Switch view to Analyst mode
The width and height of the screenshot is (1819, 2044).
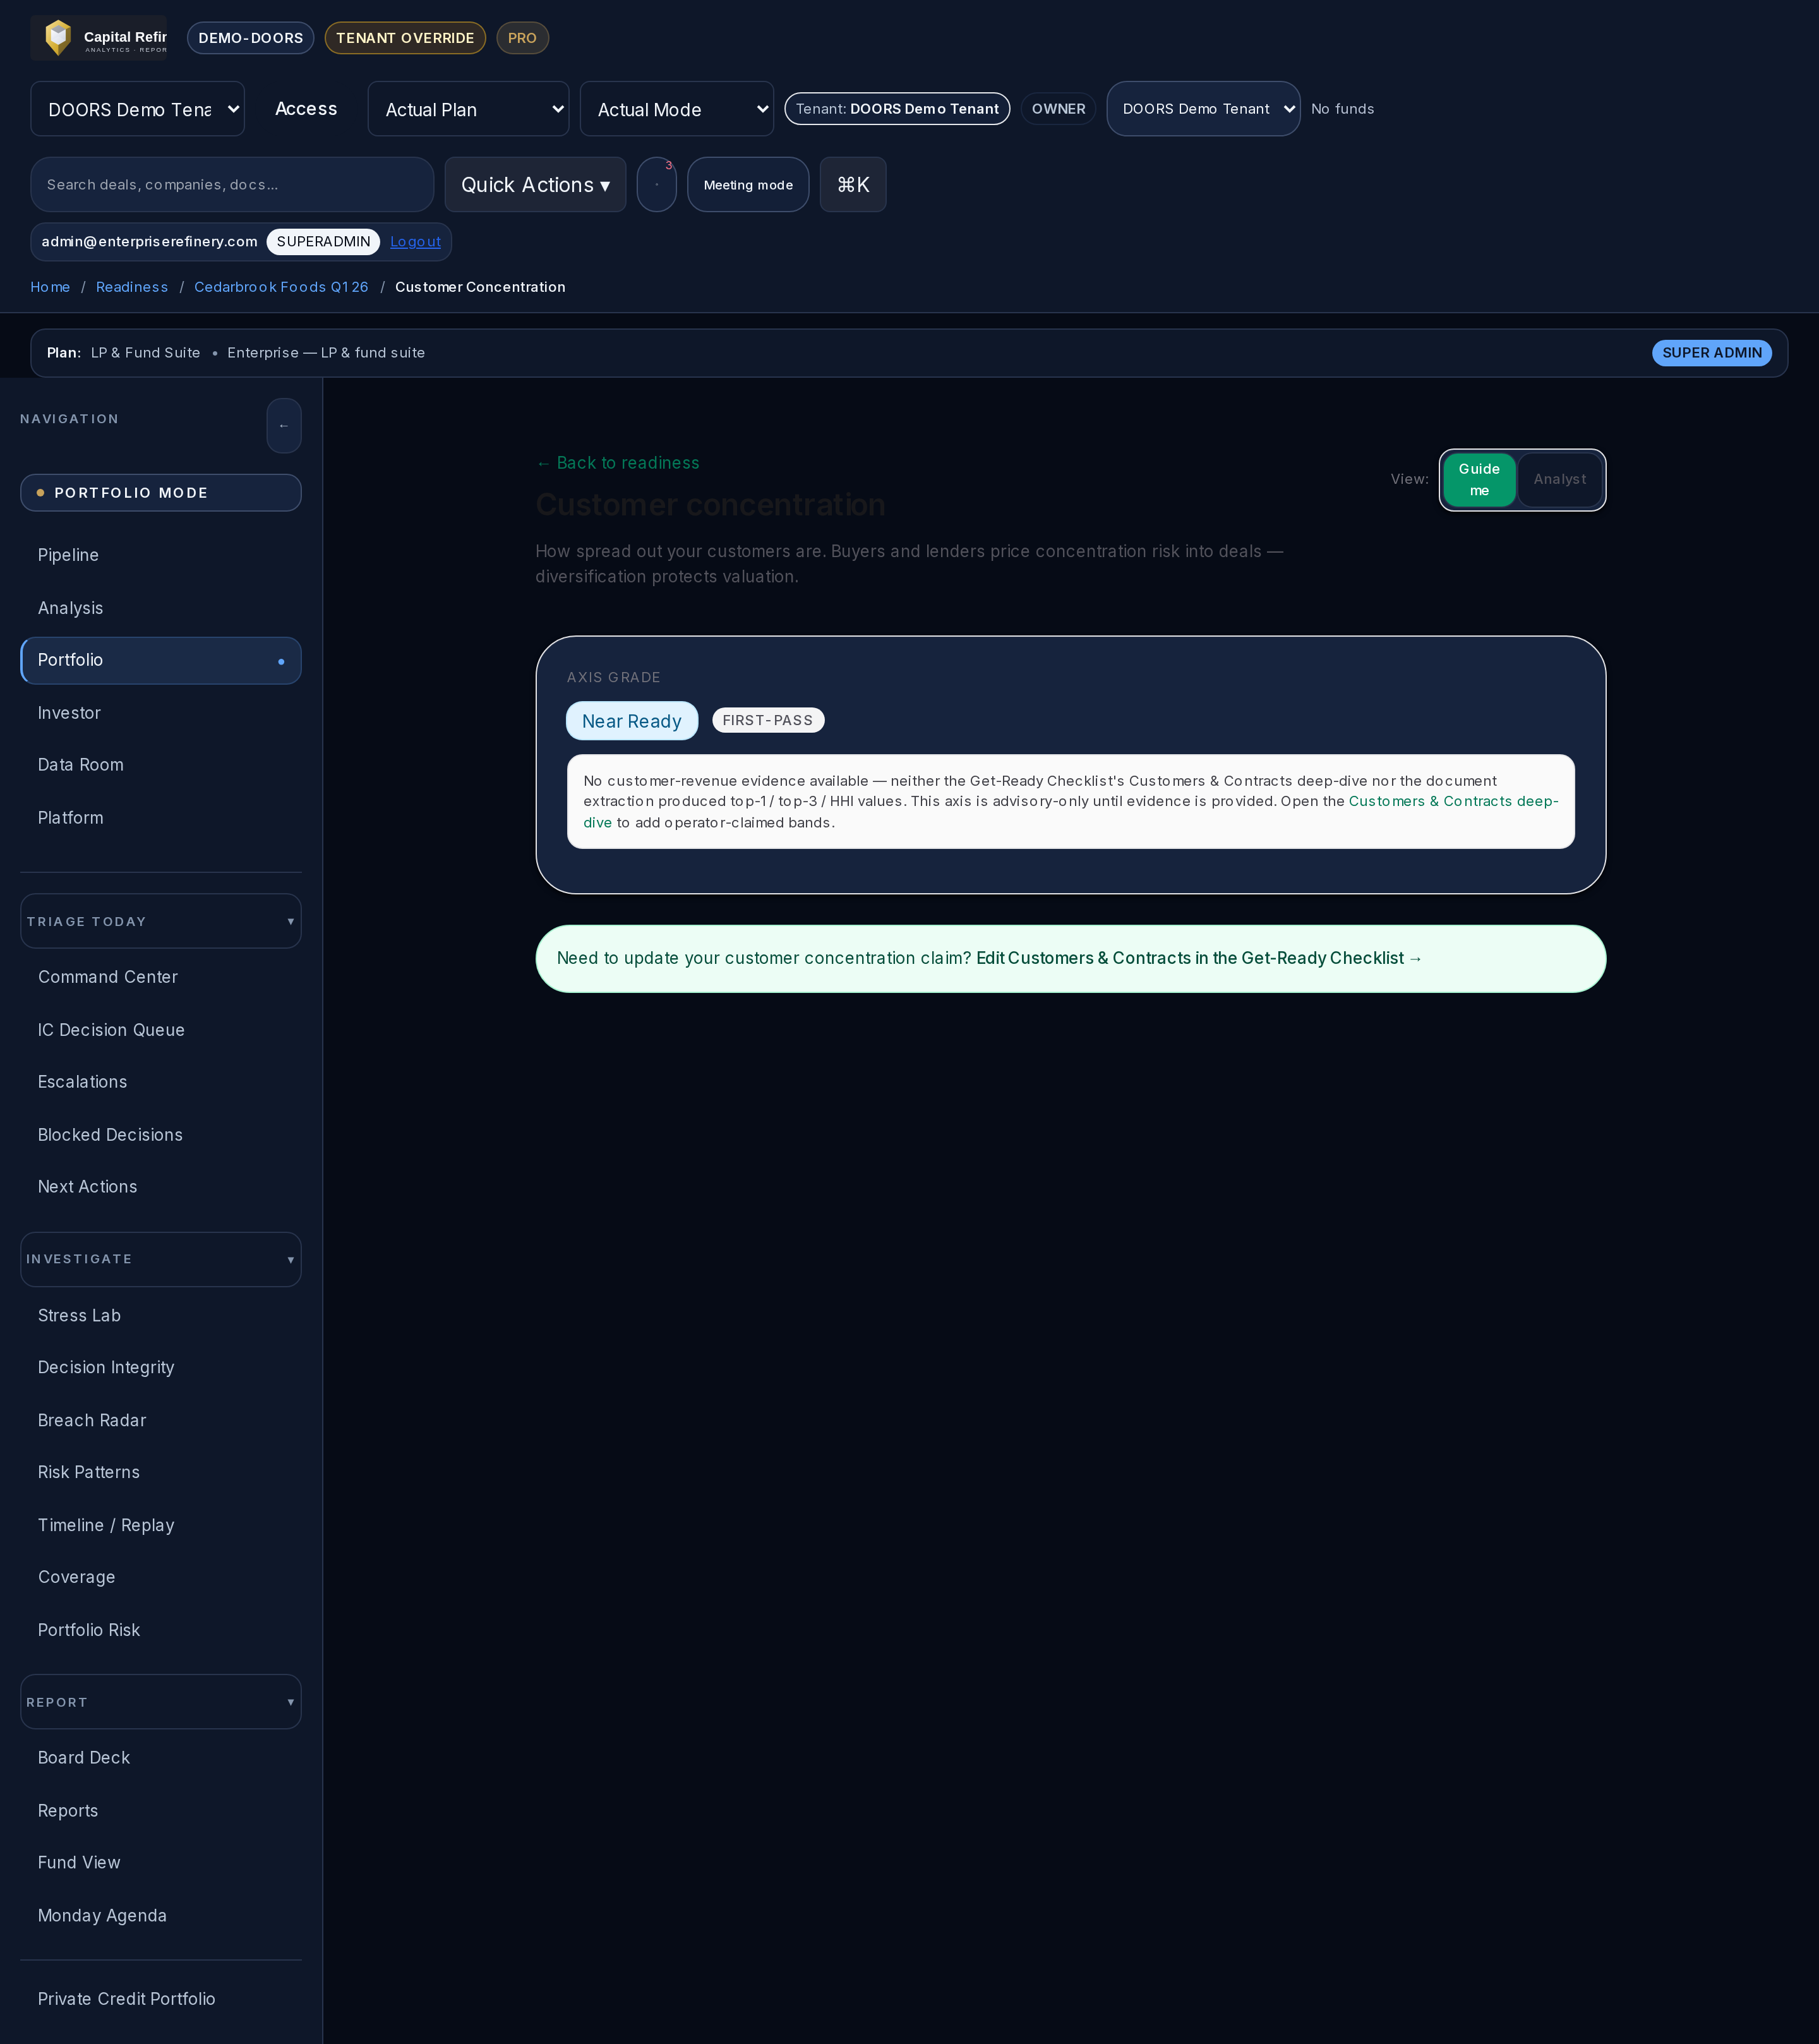1560,480
